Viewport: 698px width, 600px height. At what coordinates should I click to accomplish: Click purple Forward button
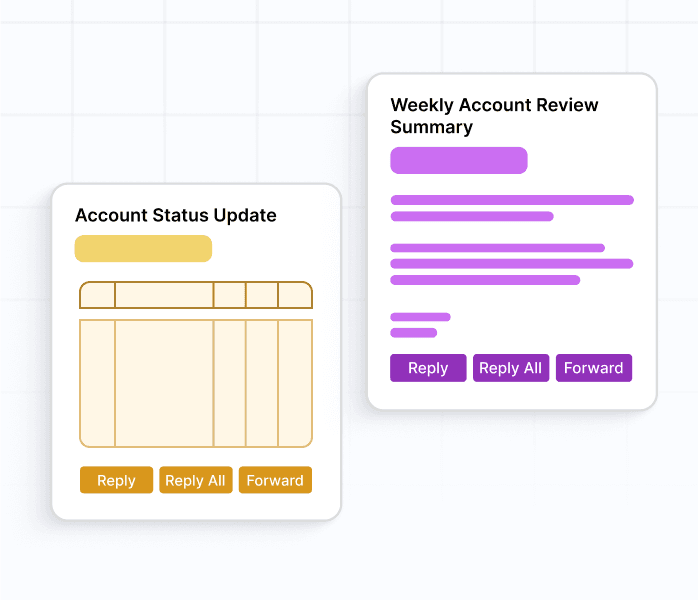[594, 368]
